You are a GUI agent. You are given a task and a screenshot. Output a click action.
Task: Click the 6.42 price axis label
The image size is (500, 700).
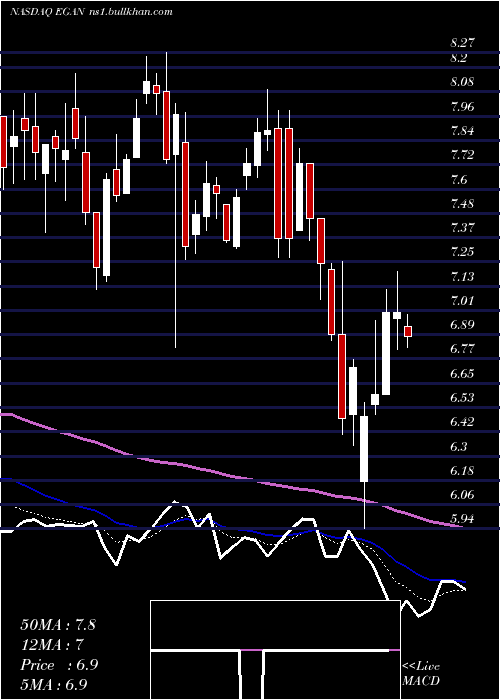click(x=462, y=422)
